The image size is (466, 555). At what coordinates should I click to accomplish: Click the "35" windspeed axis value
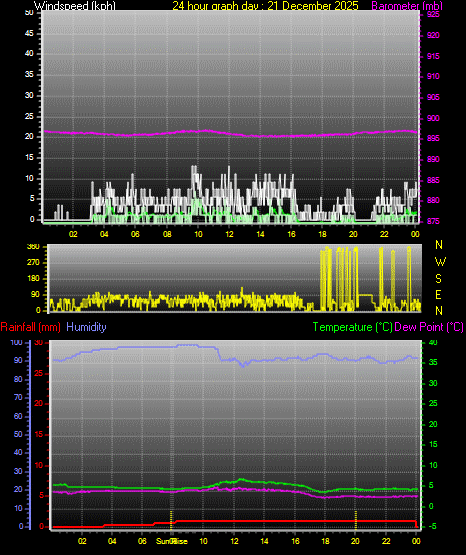(29, 74)
